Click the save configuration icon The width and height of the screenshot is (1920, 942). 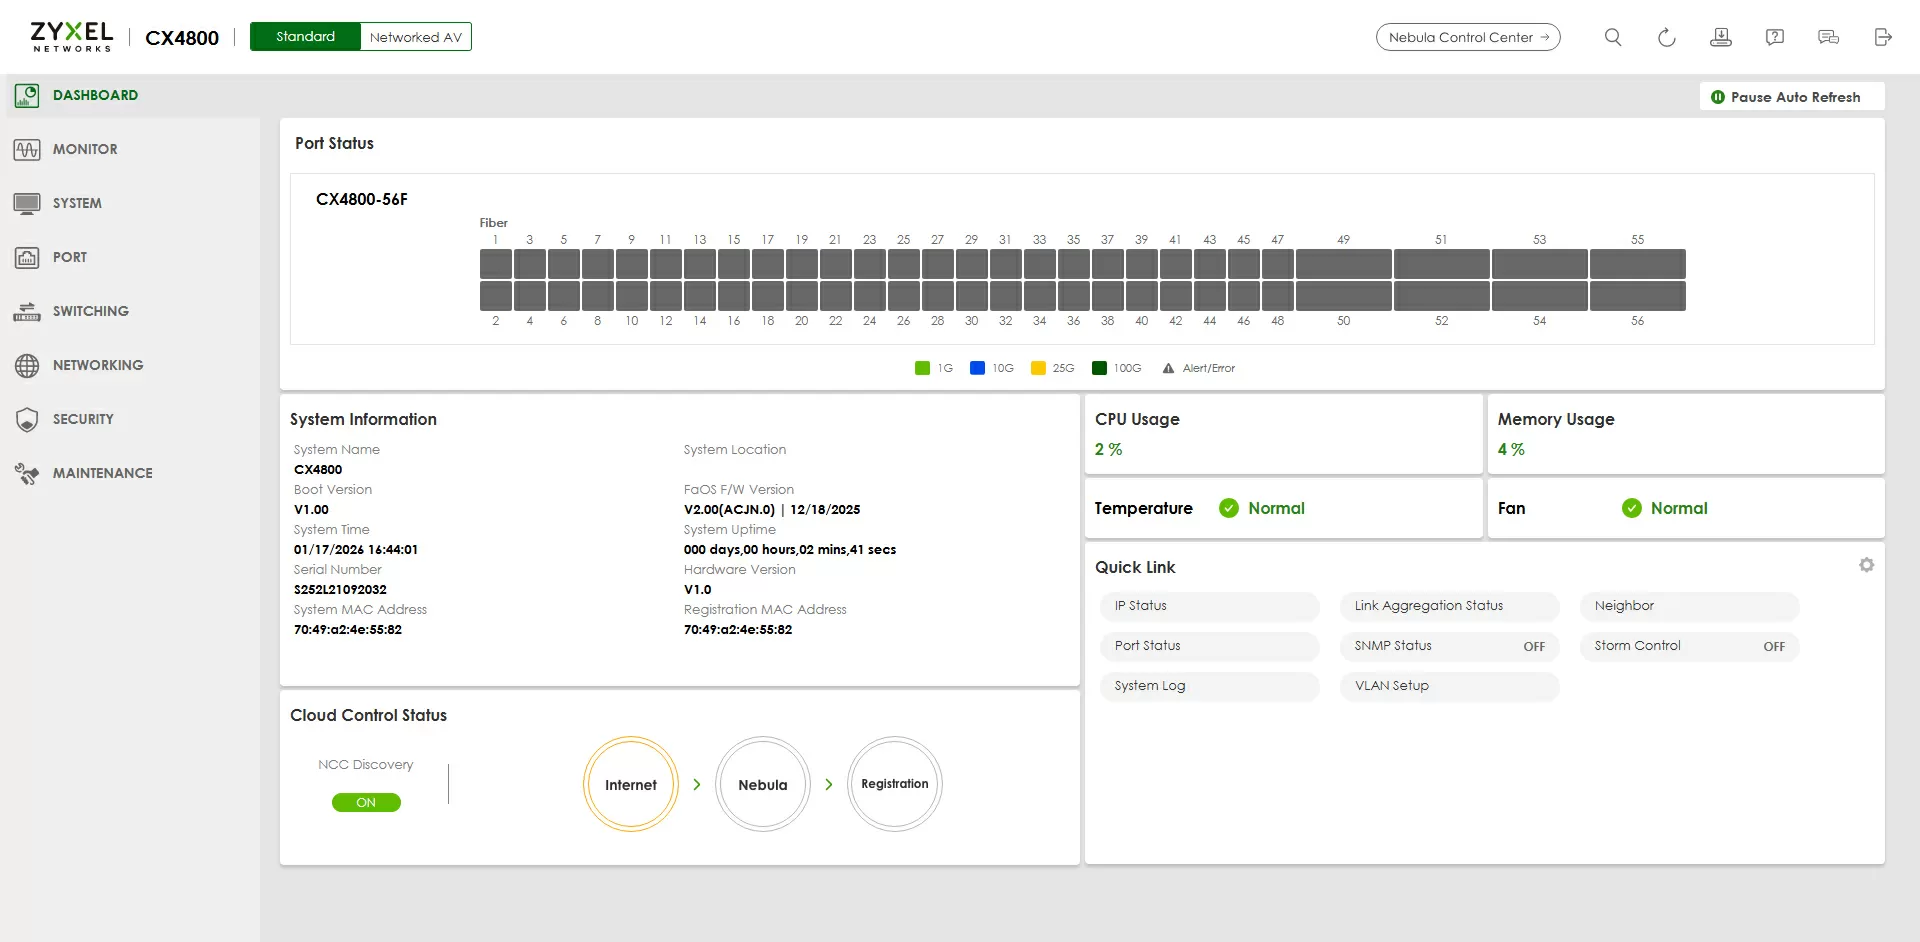(1720, 37)
